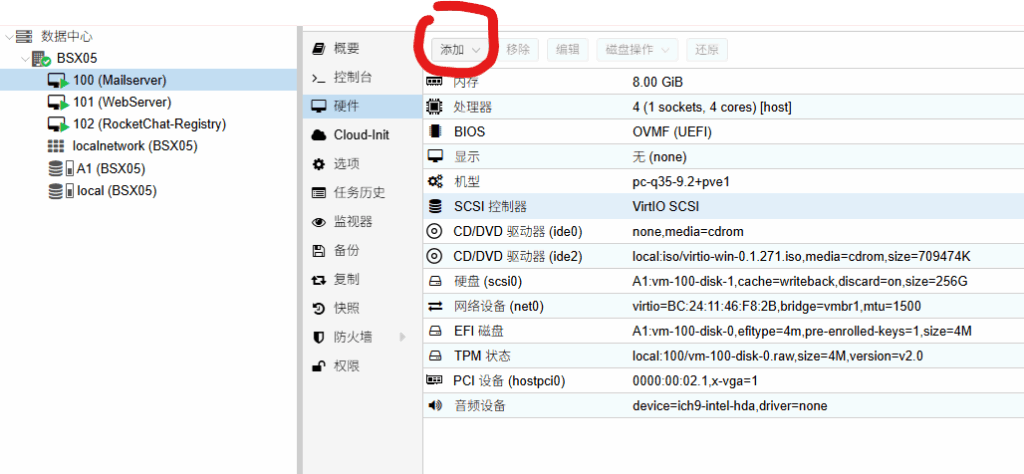Viewport: 1024px width, 474px height.
Task: Click the 还原 button
Action: [707, 50]
